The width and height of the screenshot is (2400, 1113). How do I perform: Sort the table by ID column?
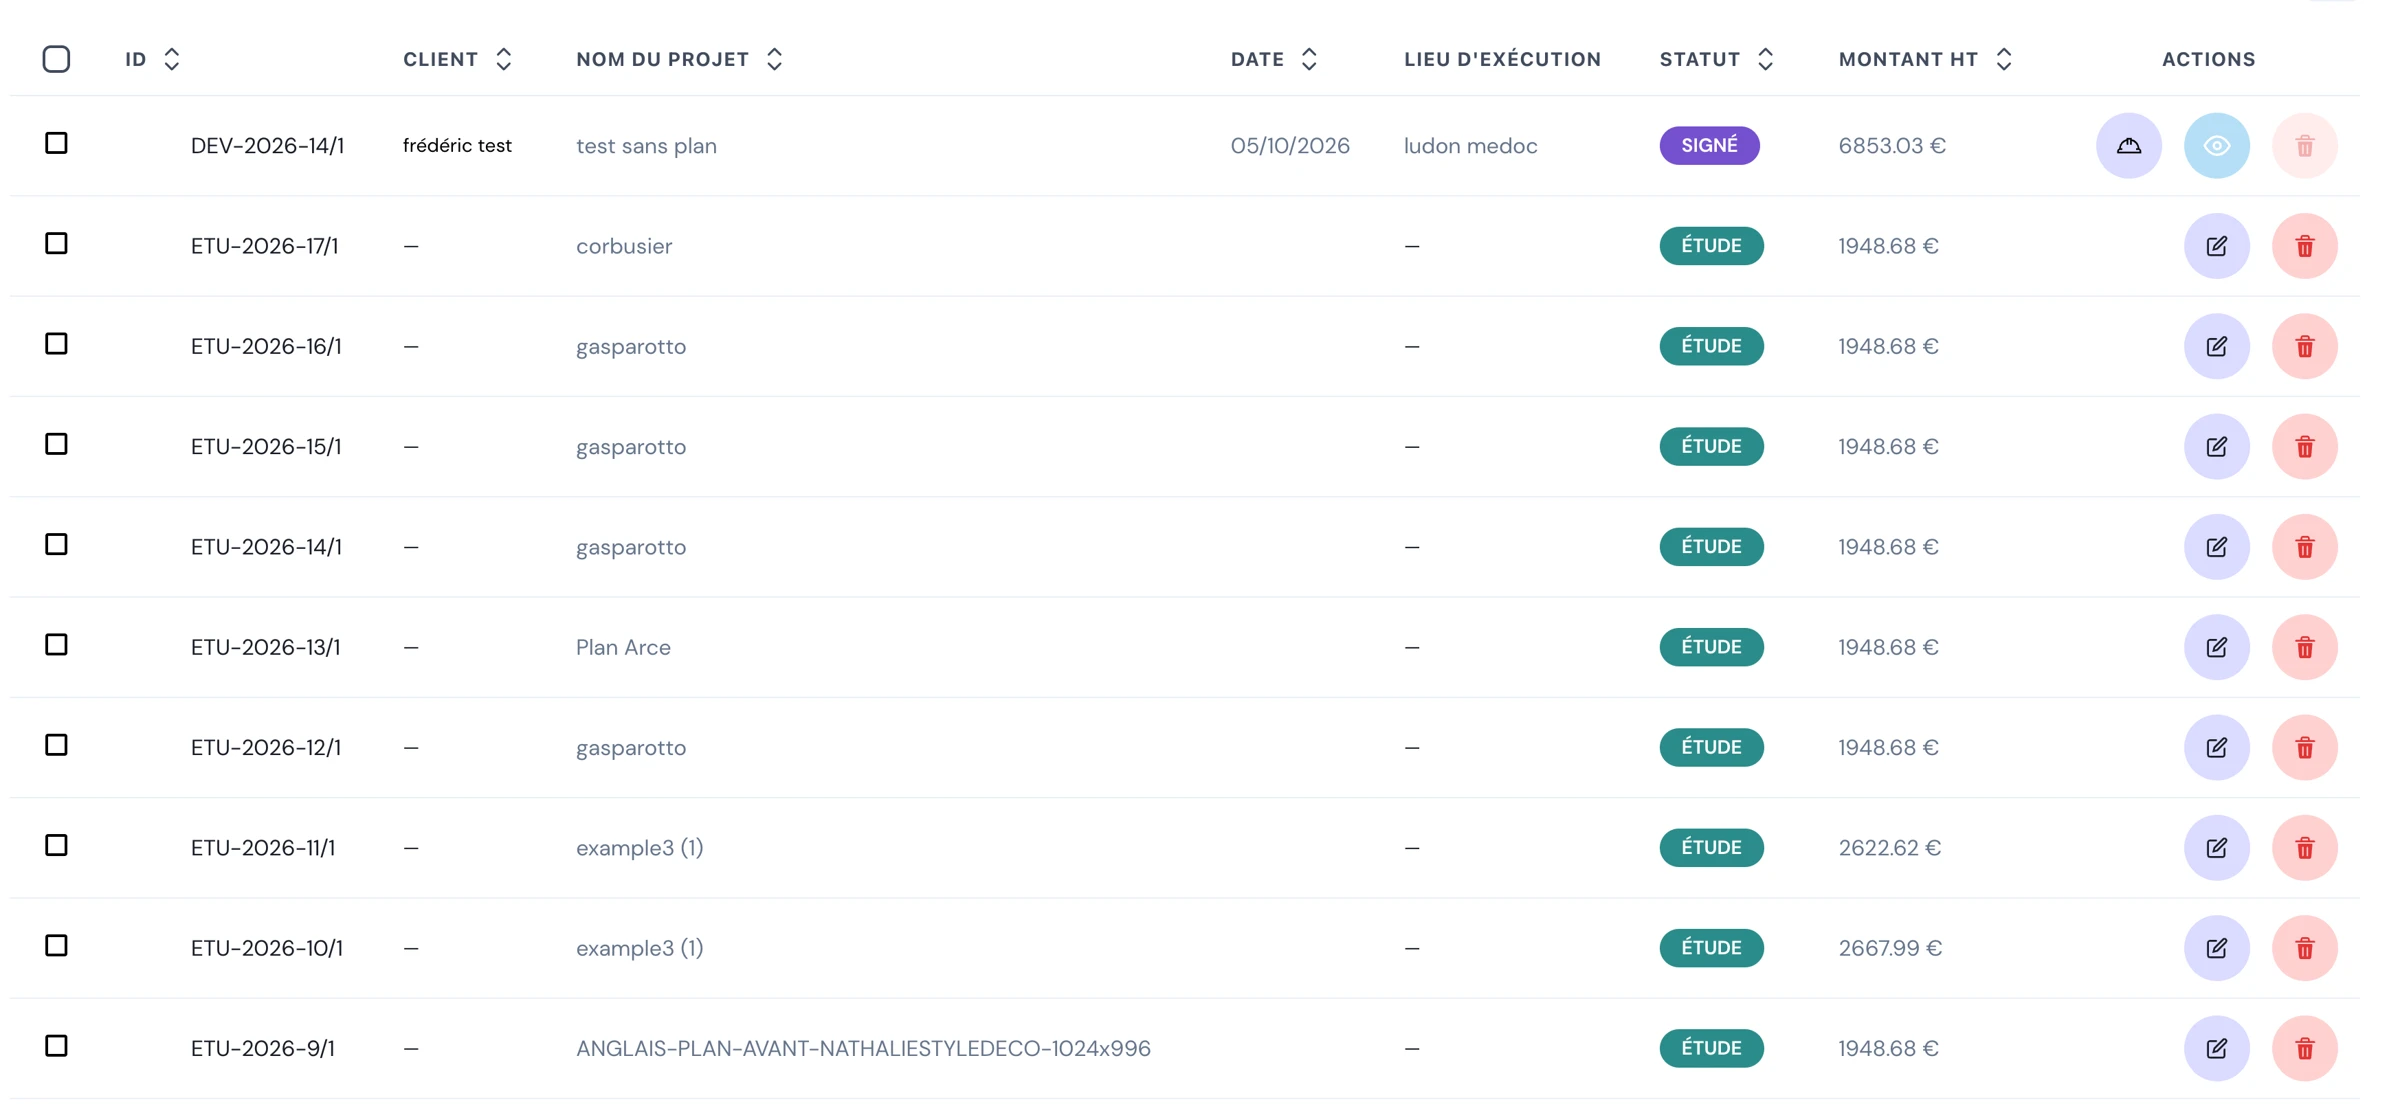pos(172,59)
